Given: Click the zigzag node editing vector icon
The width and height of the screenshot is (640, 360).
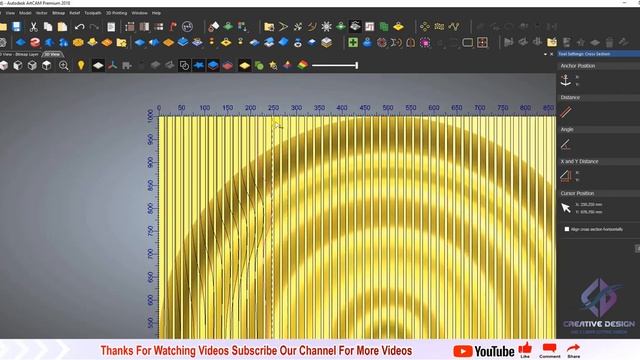Looking at the screenshot, I should [x=454, y=27].
